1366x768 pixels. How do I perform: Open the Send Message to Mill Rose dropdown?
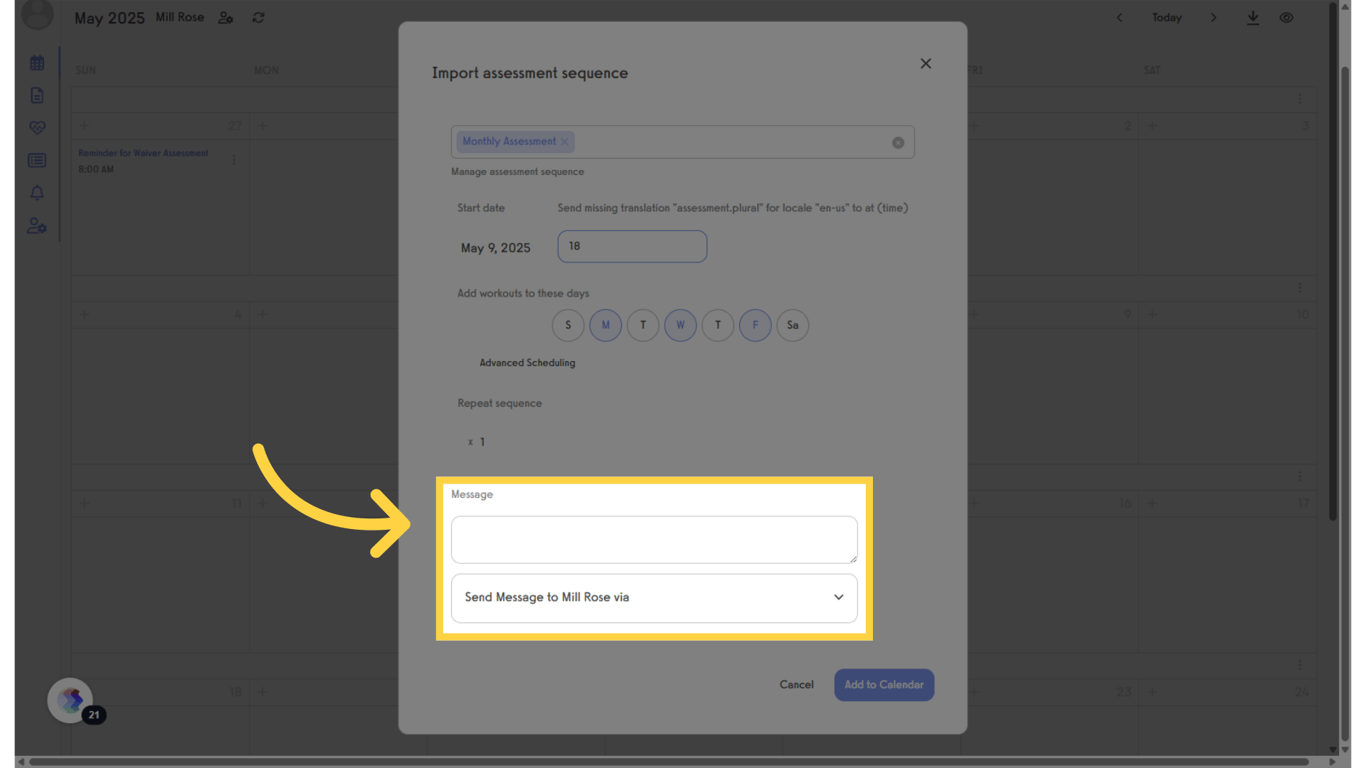coord(654,596)
